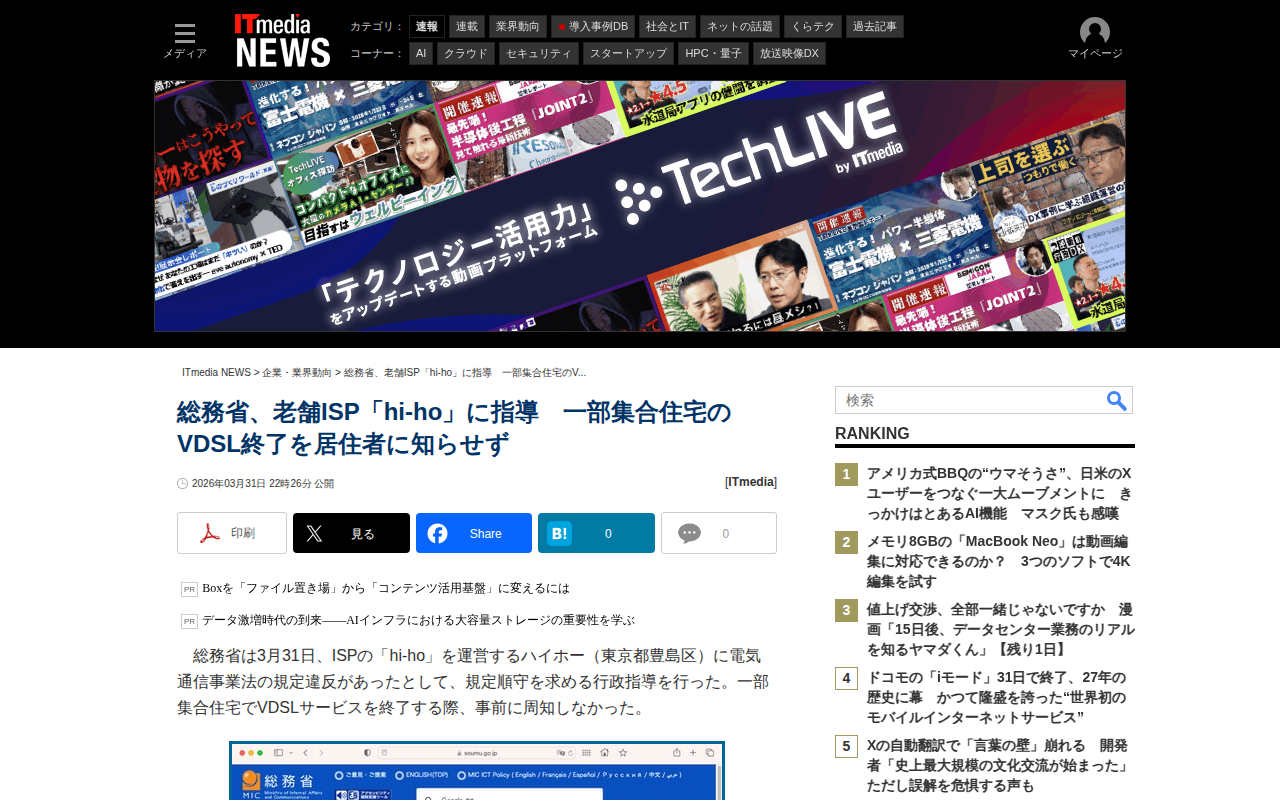Click the RANKING section heading
Viewport: 1280px width, 800px height.
(x=872, y=433)
